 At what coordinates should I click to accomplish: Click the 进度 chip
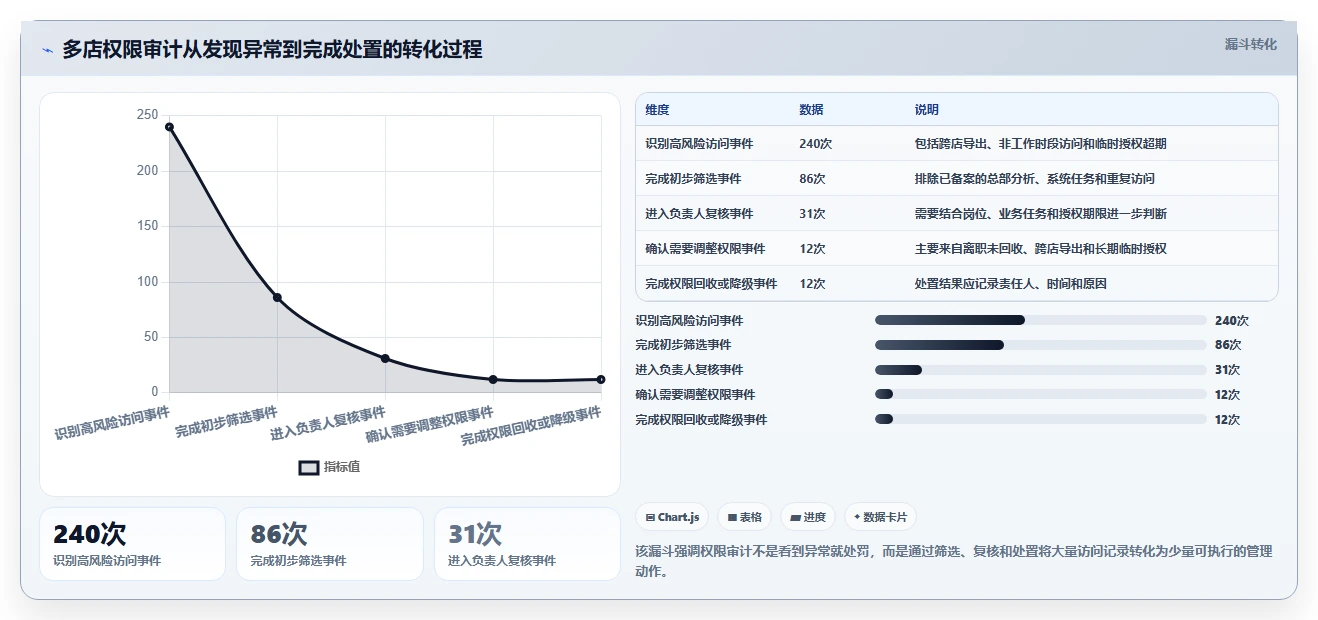coord(808,517)
